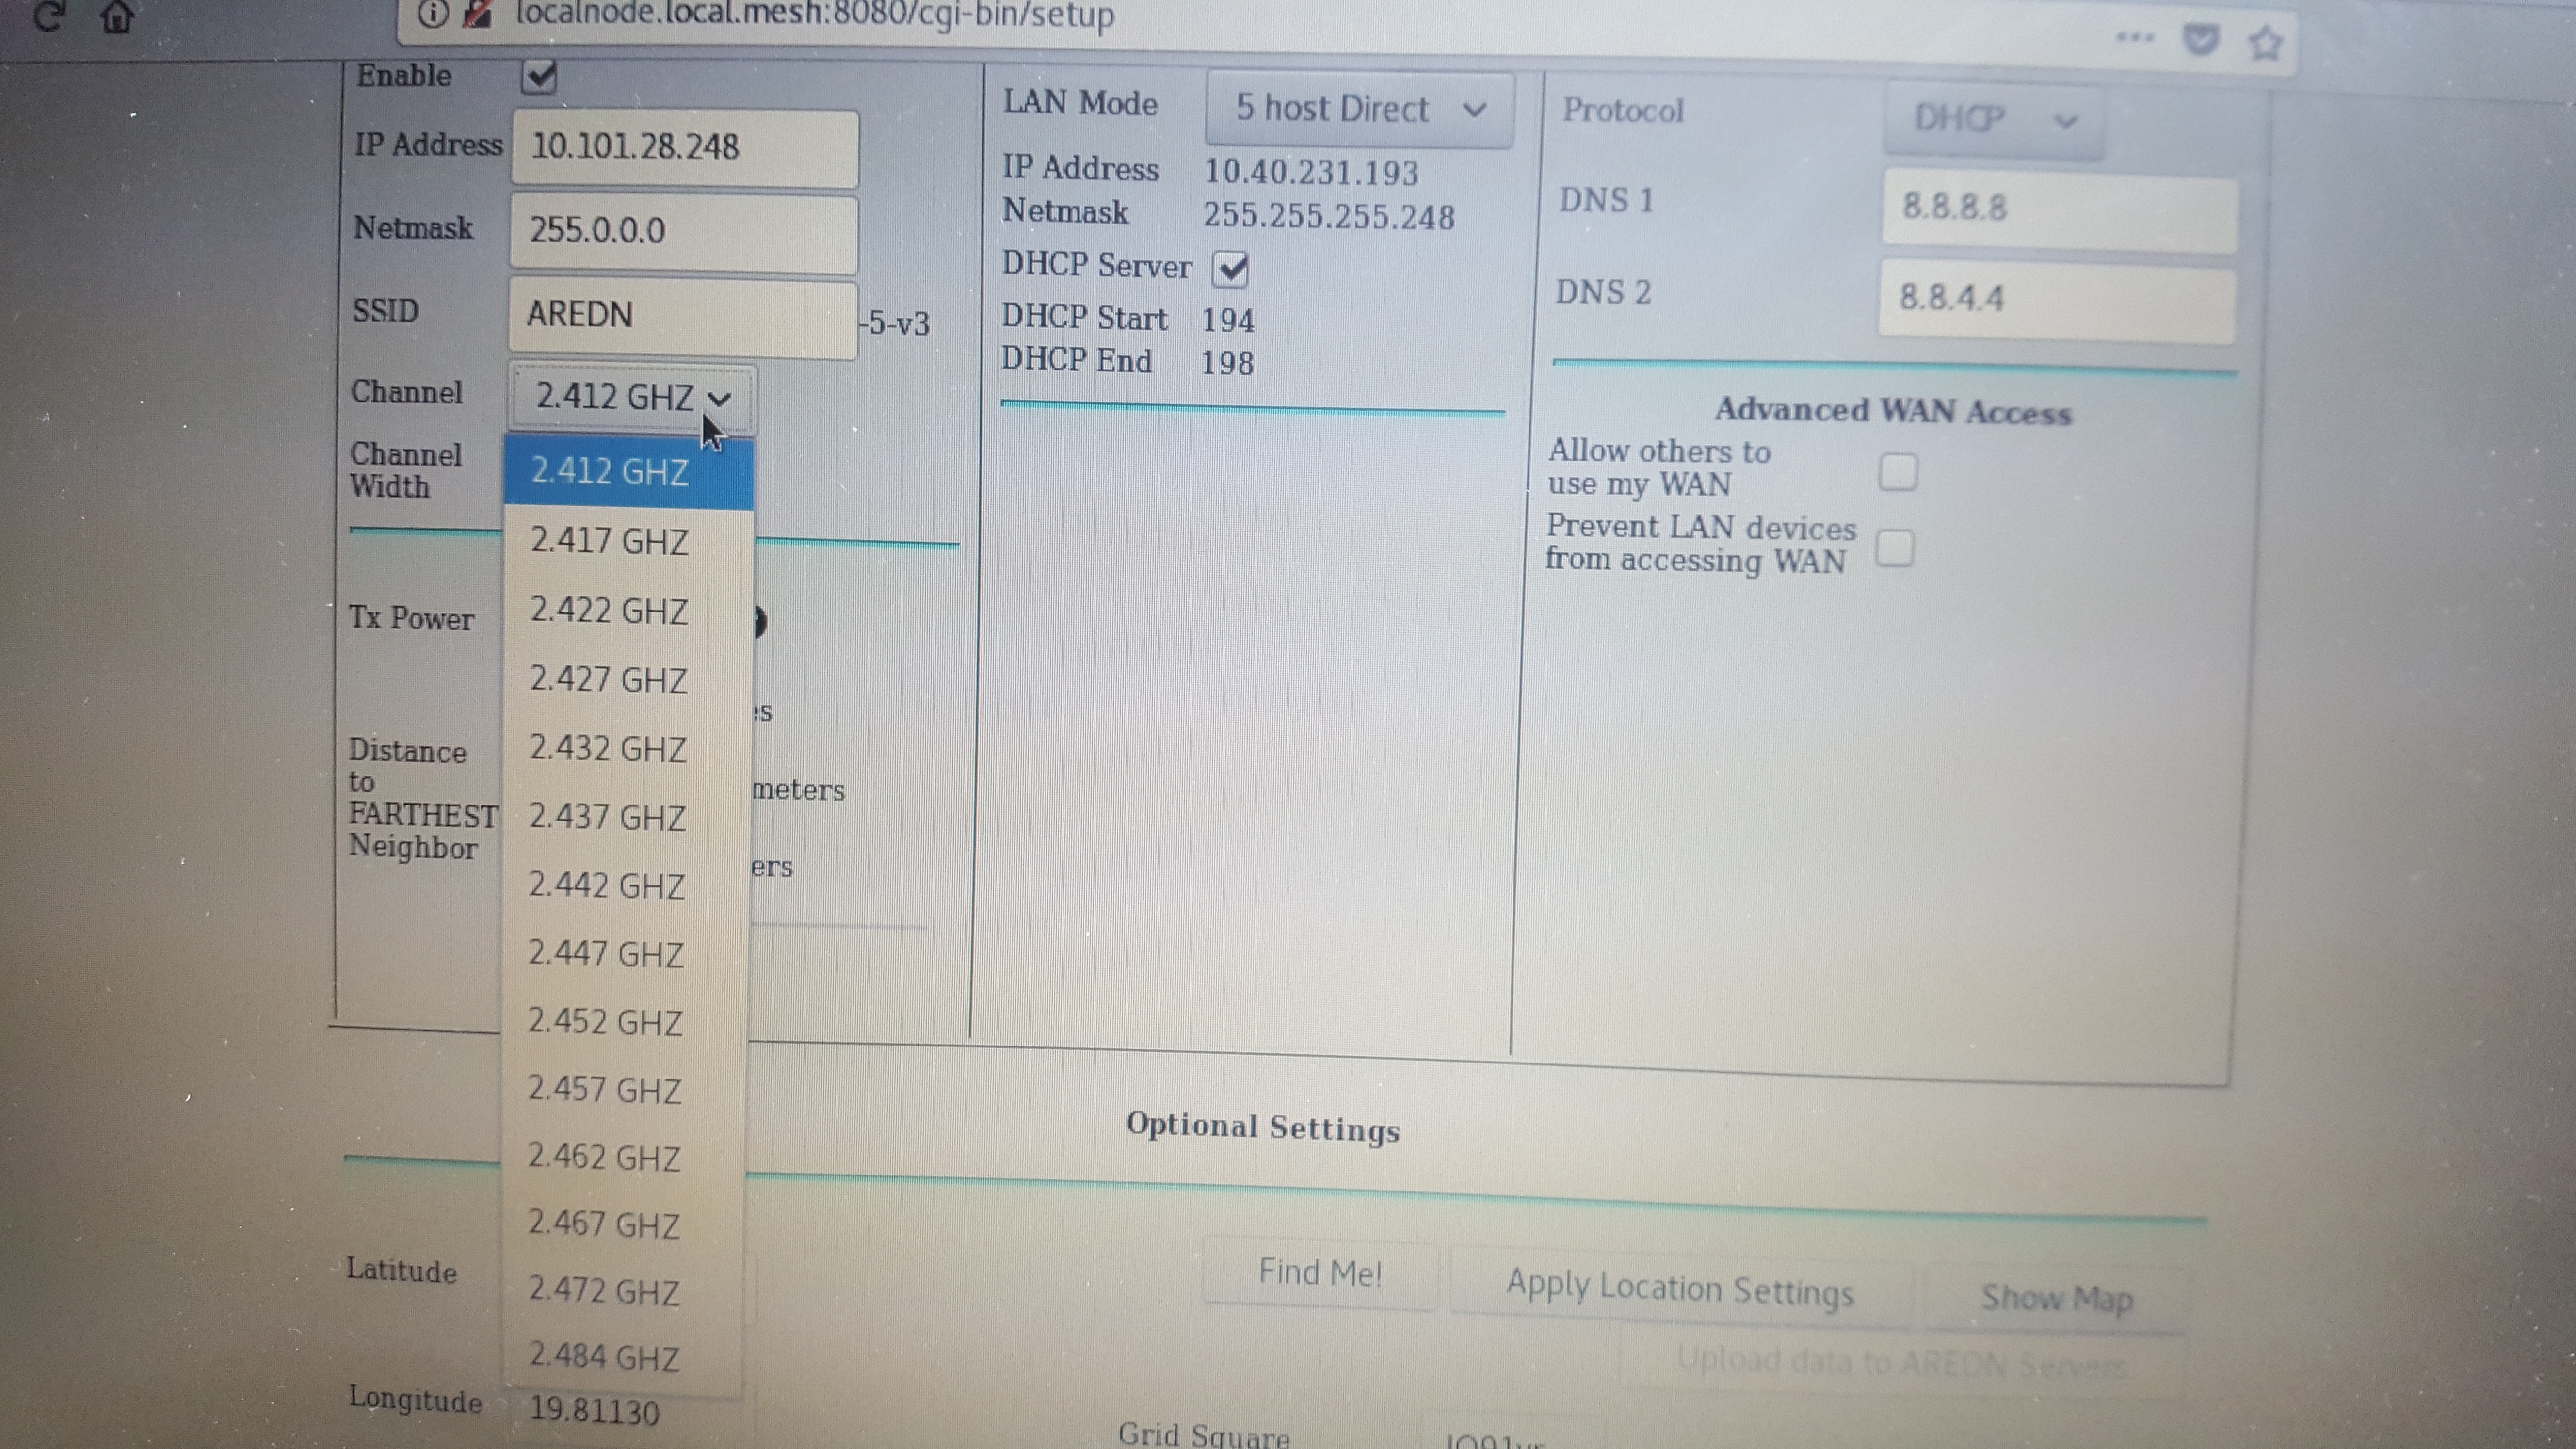Collapse the Channel 2.412 GHZ dropdown
This screenshot has width=2576, height=1449.
[632, 397]
